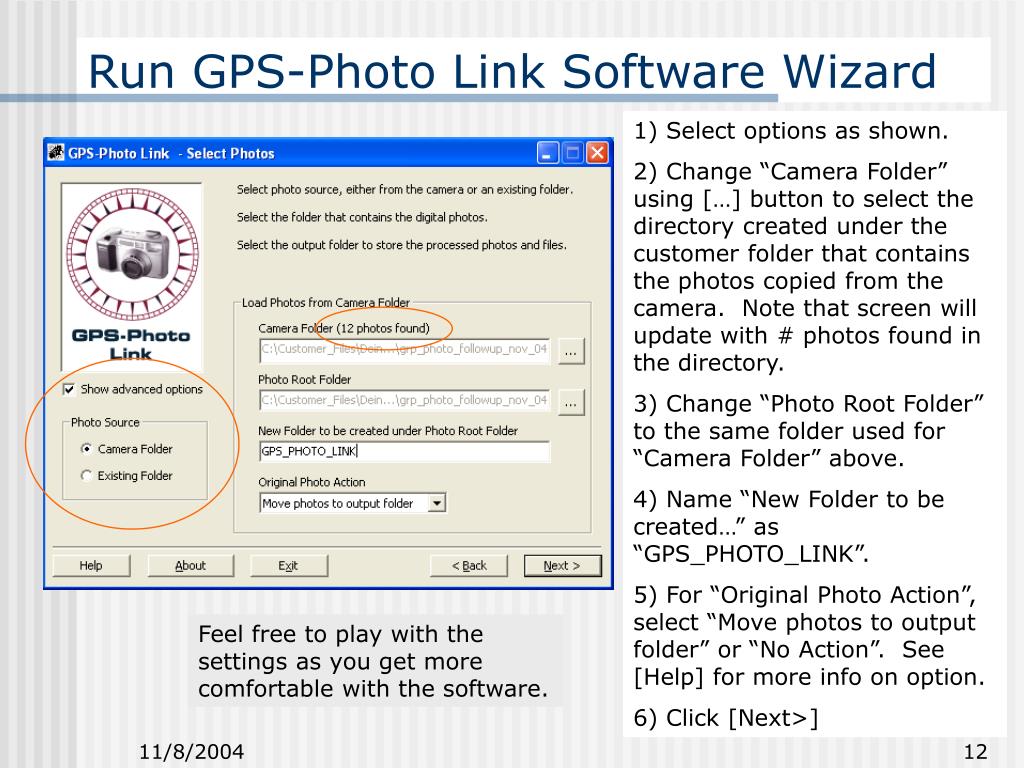
Task: Click the slide page number 12
Action: (x=975, y=752)
